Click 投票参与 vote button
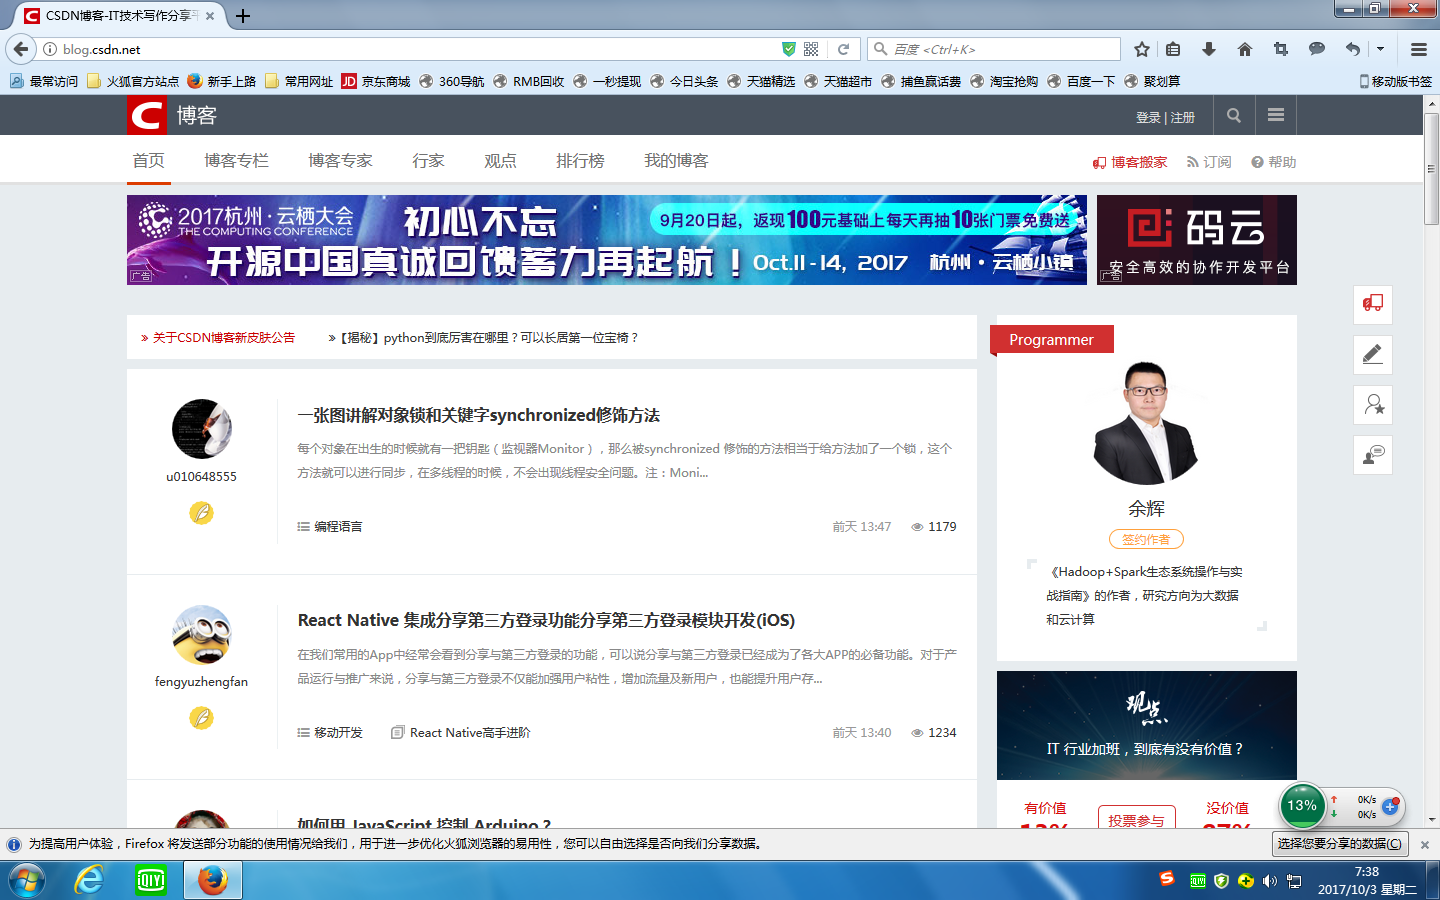The width and height of the screenshot is (1440, 900). (1137, 817)
